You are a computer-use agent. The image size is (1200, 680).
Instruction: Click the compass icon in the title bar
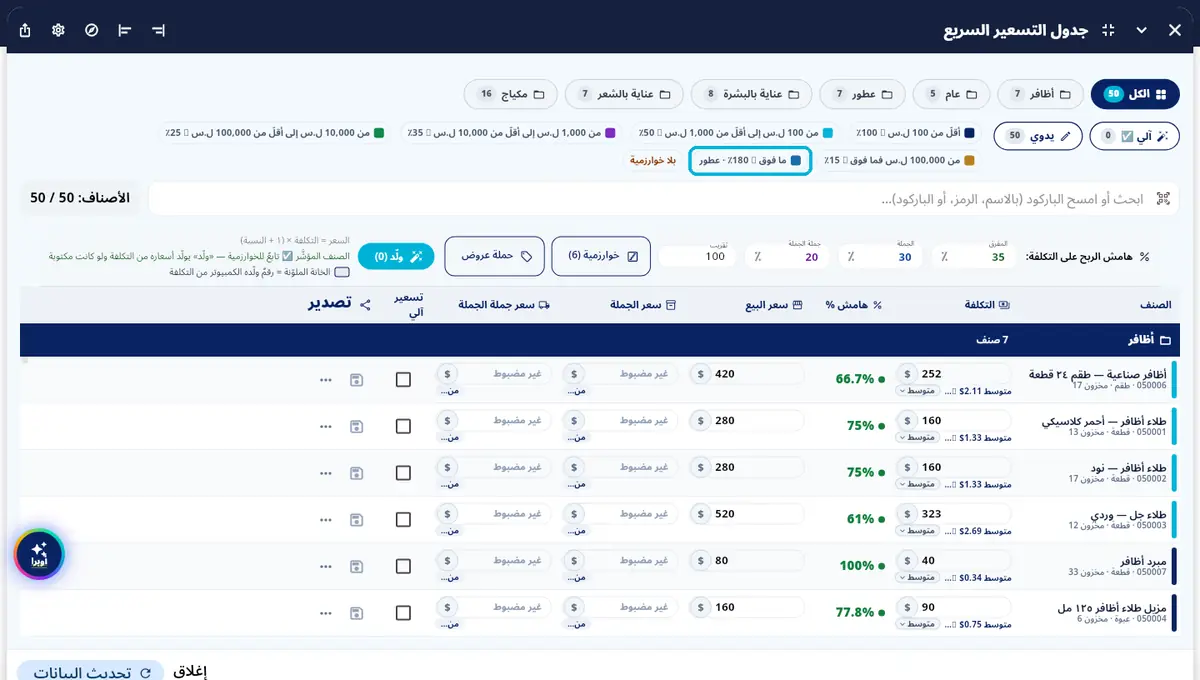click(92, 30)
